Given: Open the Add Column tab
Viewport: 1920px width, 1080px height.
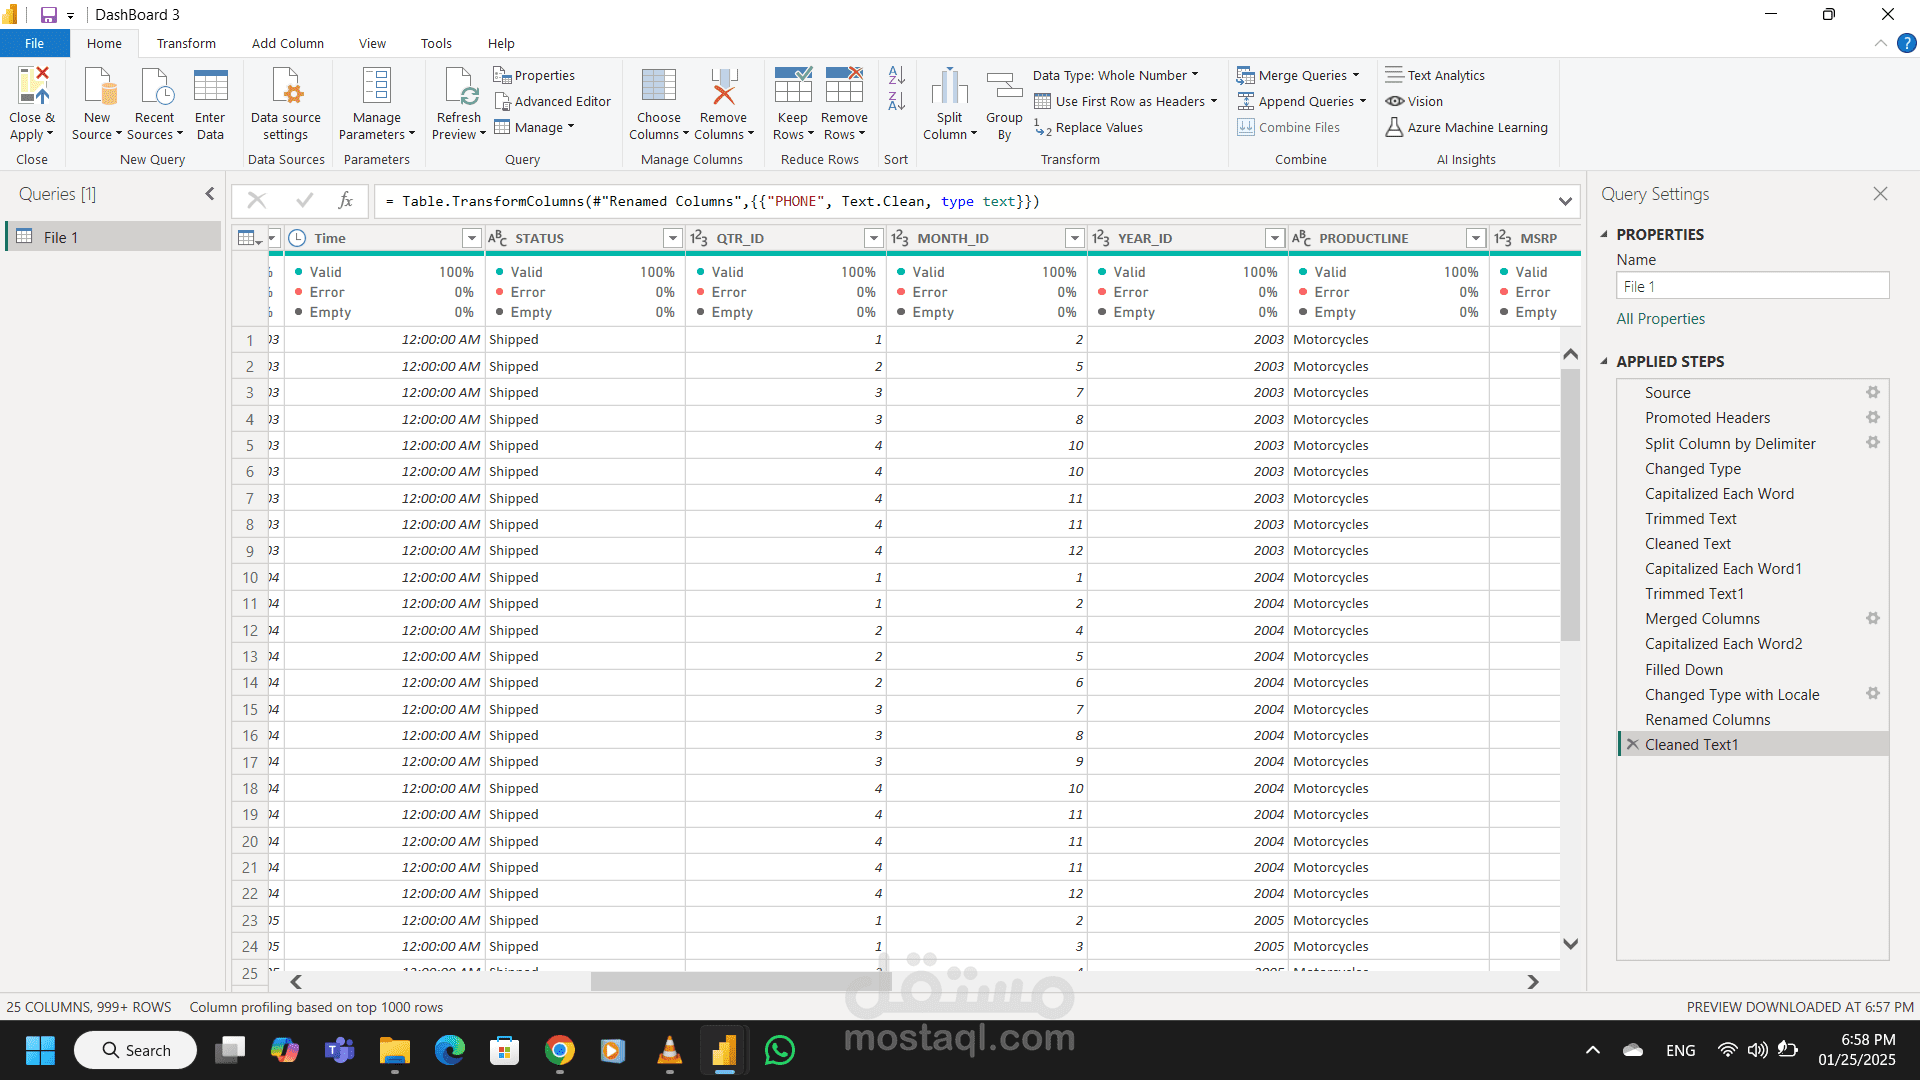Looking at the screenshot, I should pyautogui.click(x=287, y=43).
